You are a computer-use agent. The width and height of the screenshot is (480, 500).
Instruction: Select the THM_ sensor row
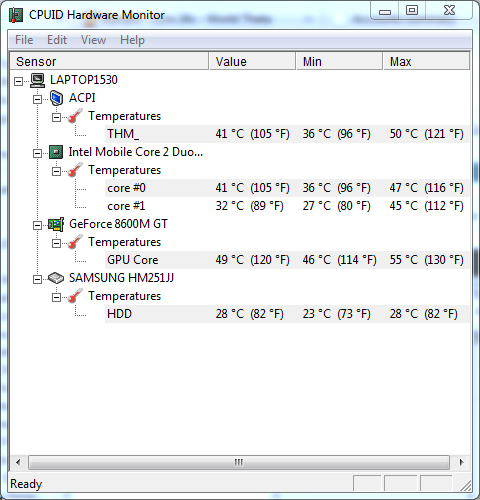pyautogui.click(x=287, y=134)
